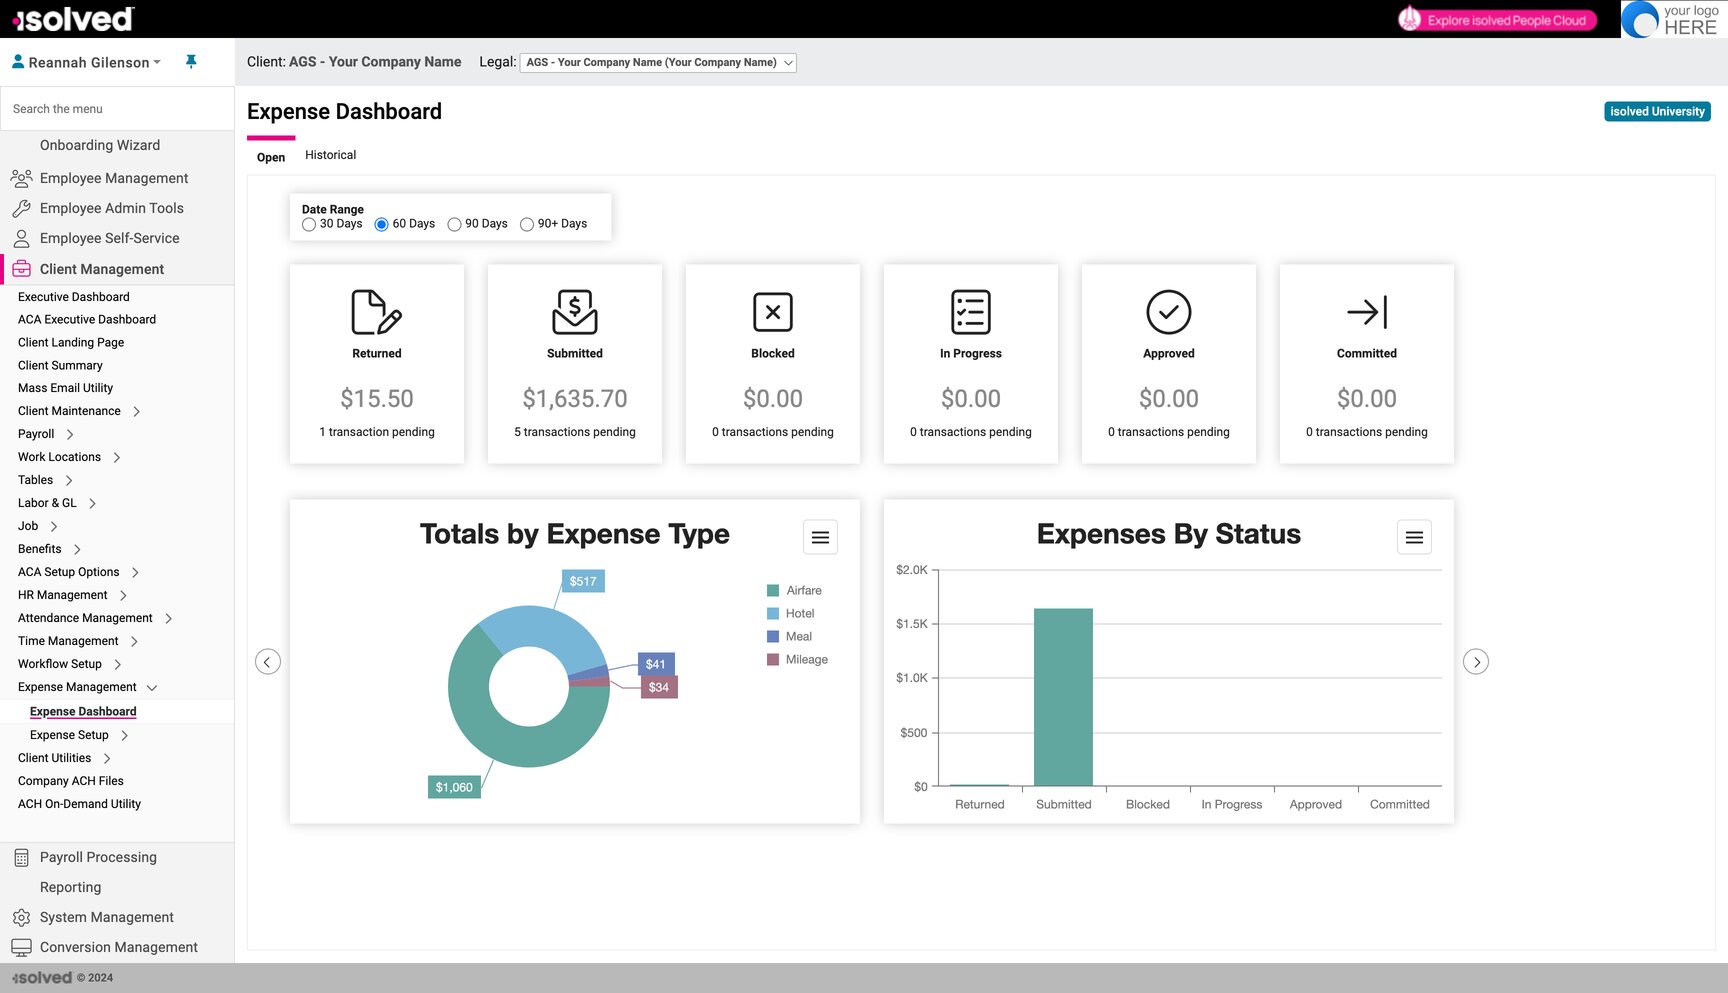Click the isolved logo in header

[x=73, y=19]
